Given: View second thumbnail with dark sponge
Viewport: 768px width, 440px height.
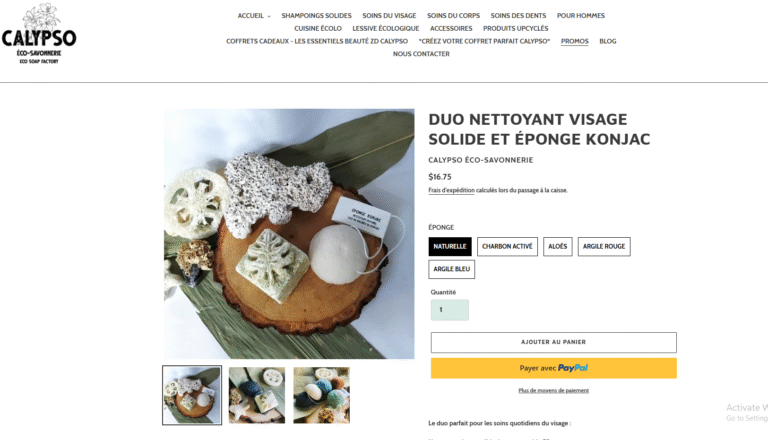Looking at the screenshot, I should (x=257, y=395).
